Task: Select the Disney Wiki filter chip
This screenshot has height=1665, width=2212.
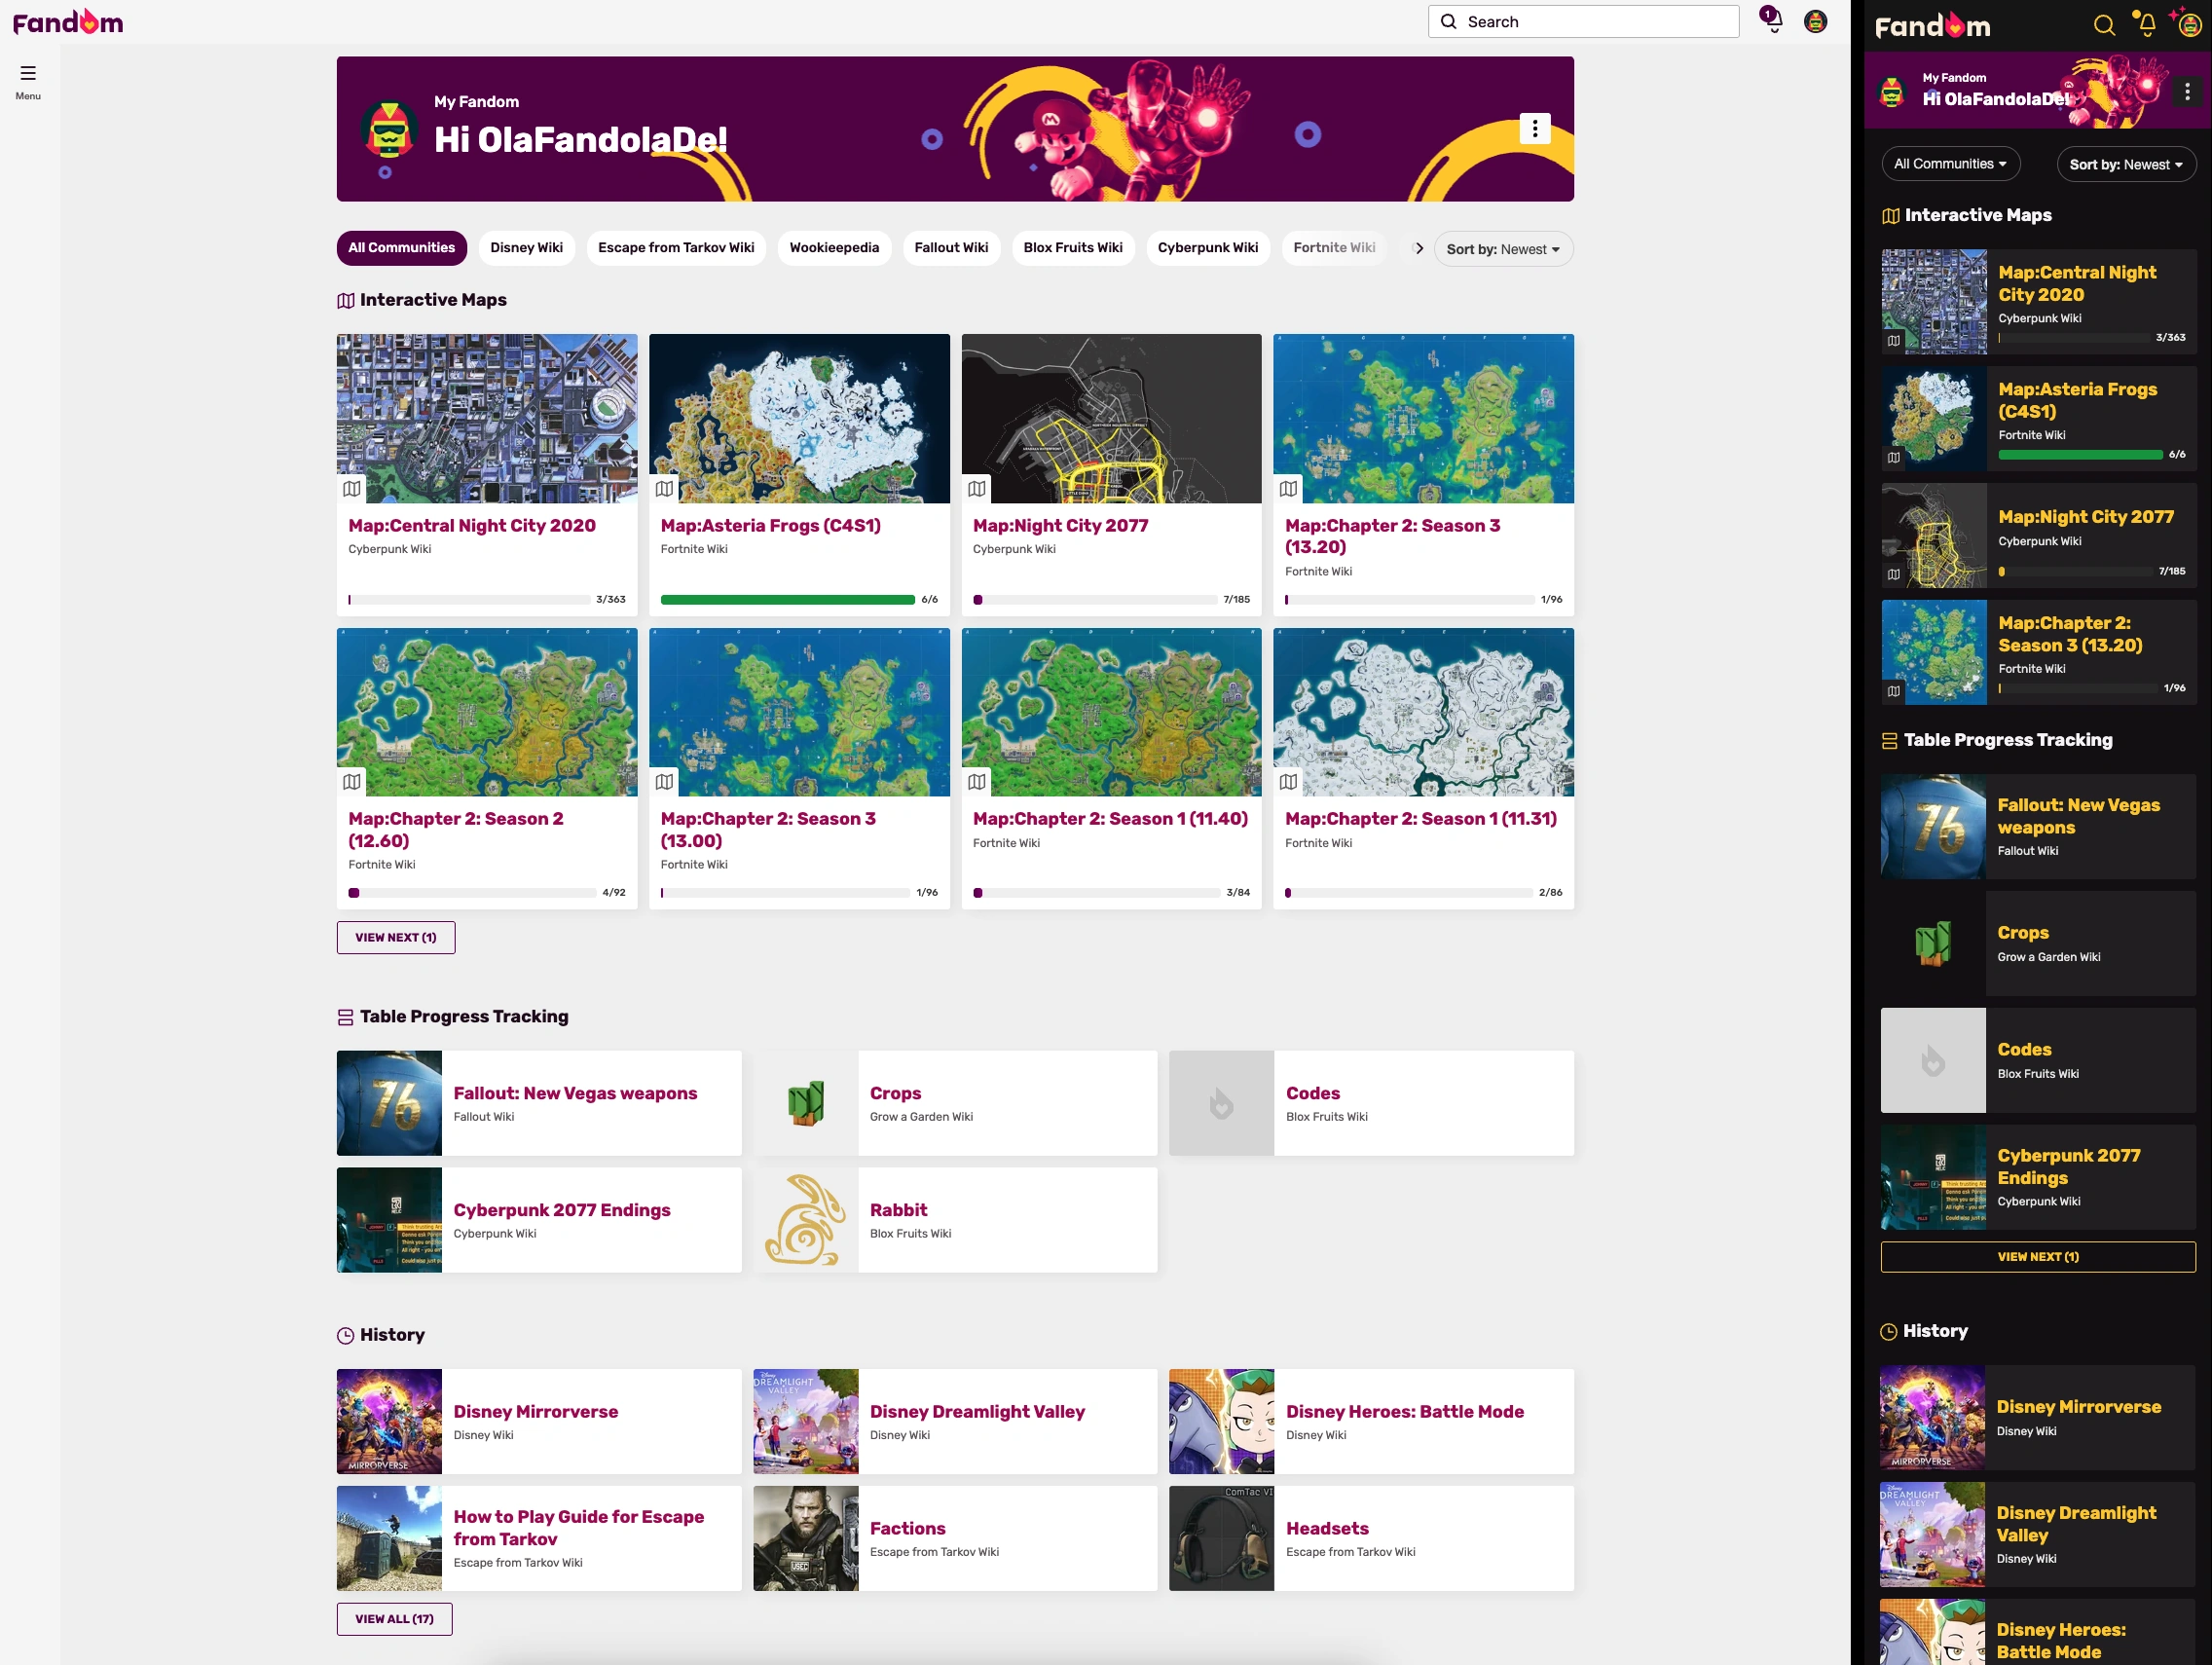Action: point(526,248)
